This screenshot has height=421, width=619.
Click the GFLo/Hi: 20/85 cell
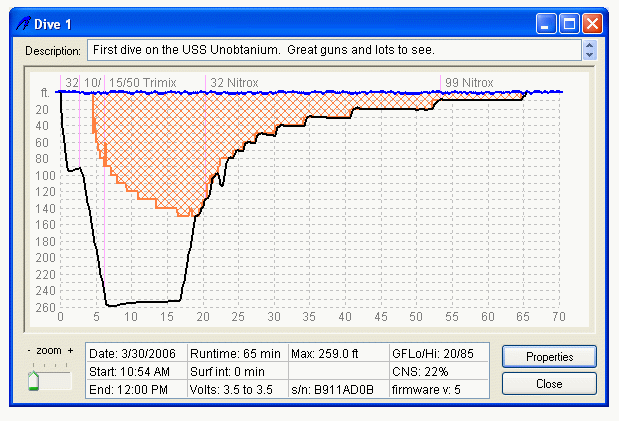tap(439, 353)
